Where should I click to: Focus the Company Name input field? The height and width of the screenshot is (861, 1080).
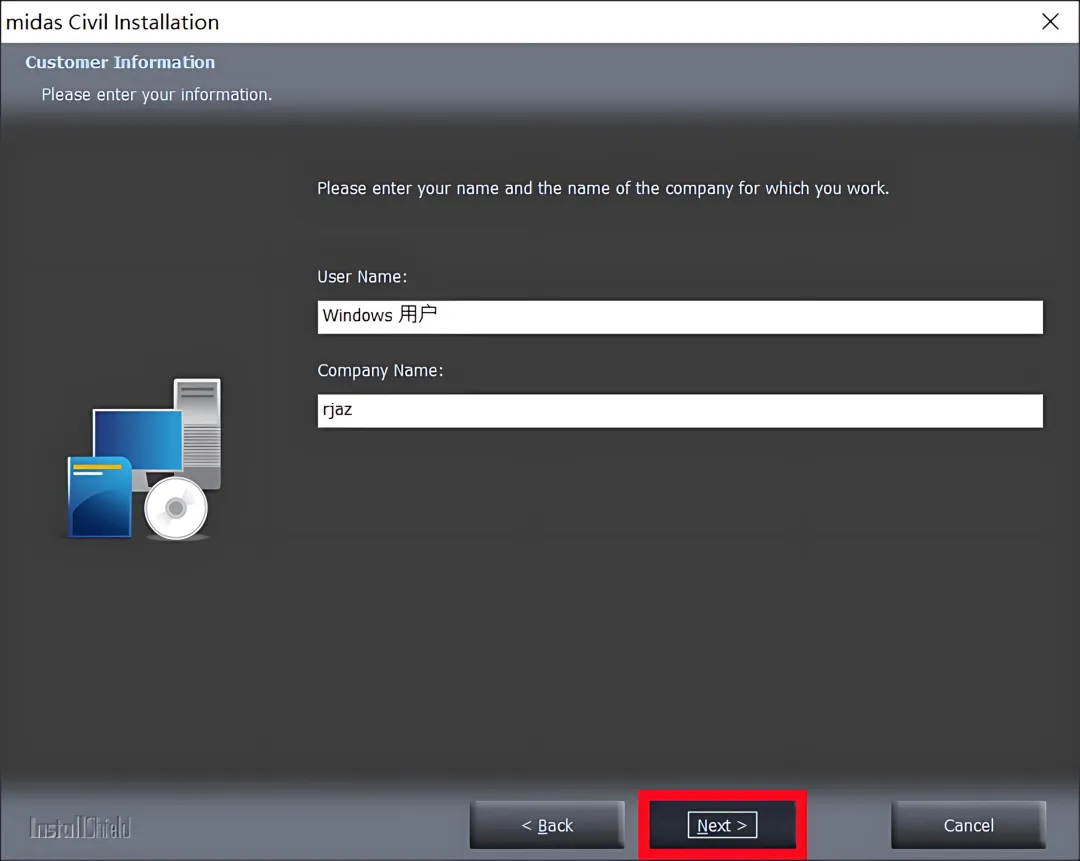[x=680, y=411]
